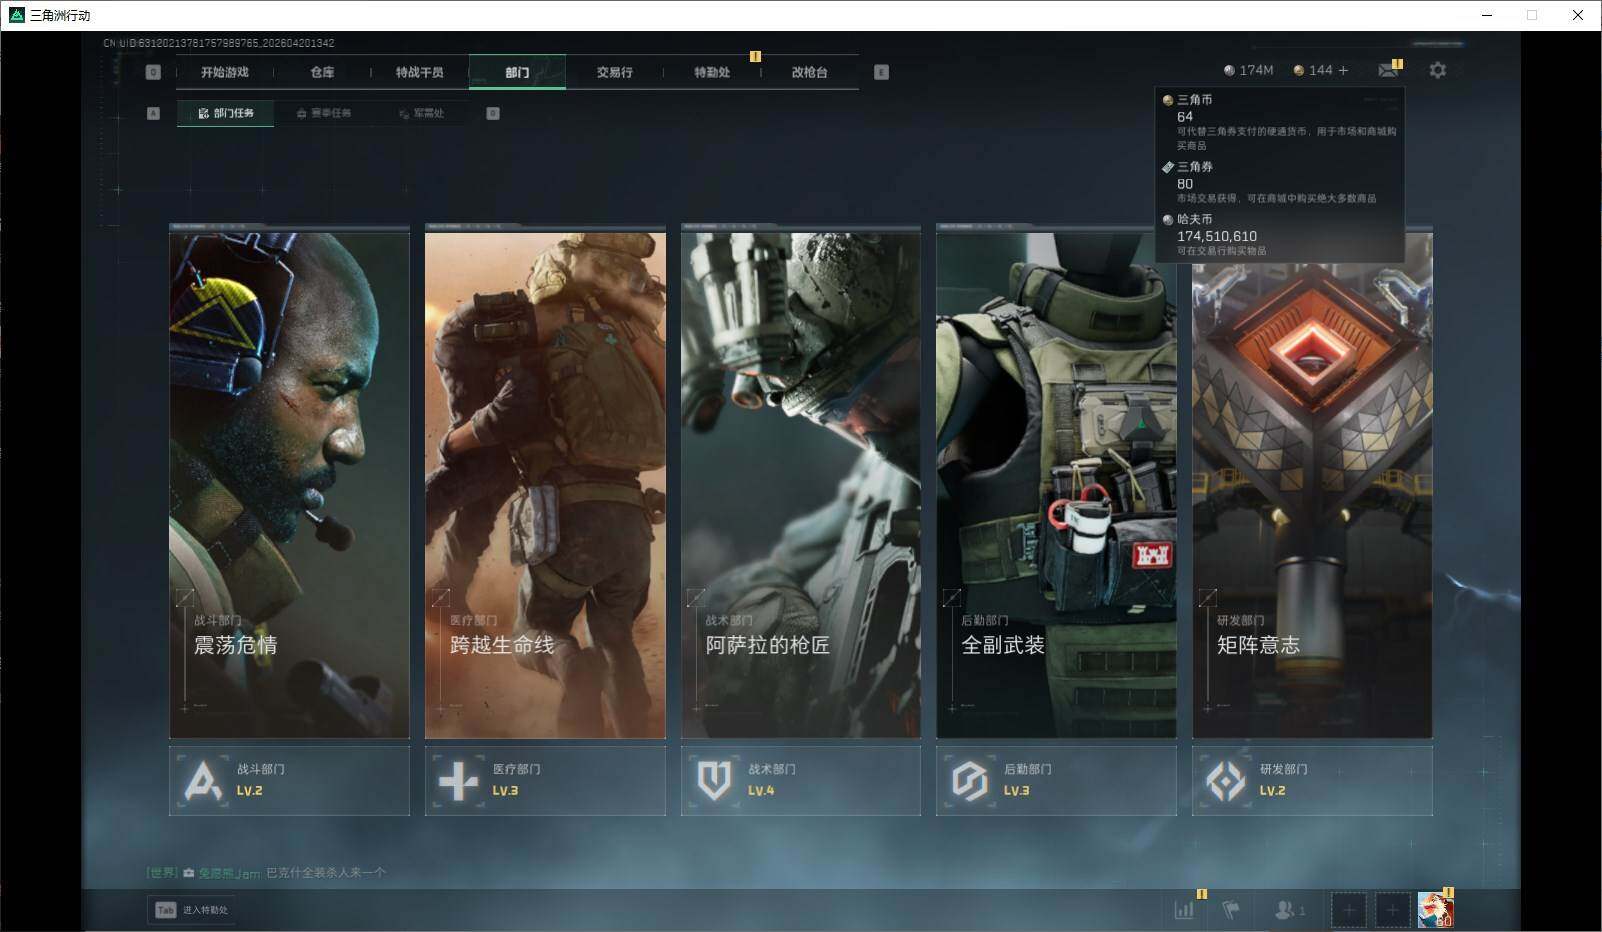
Task: Go to the 交易行 tab
Action: tap(614, 72)
